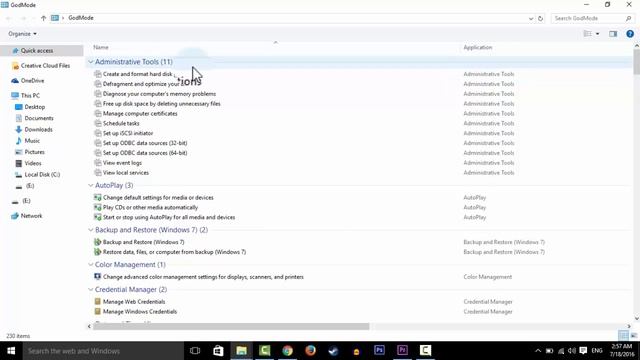Select Set up ODBC data sources (64-bit)
This screenshot has width=640, height=360.
pyautogui.click(x=145, y=153)
